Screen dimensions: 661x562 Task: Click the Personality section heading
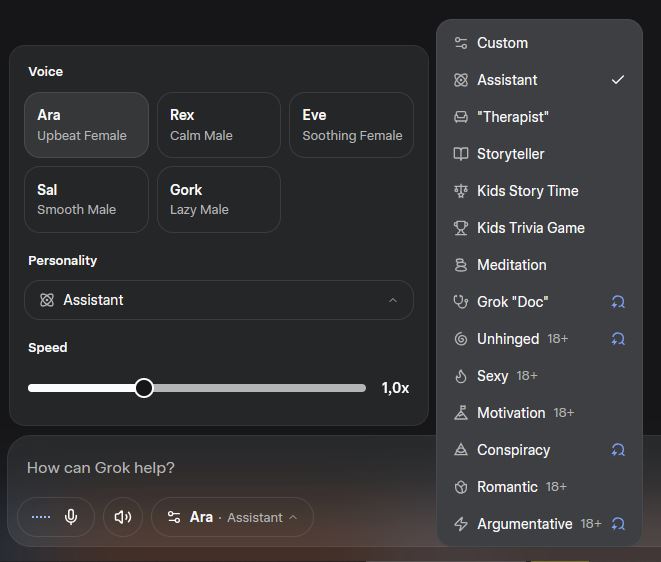point(62,261)
